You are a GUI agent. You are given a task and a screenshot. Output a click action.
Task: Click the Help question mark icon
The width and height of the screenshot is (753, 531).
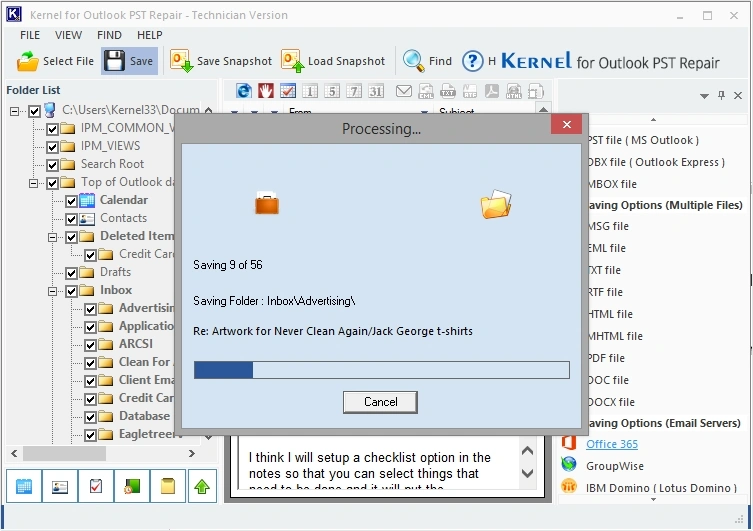(473, 61)
